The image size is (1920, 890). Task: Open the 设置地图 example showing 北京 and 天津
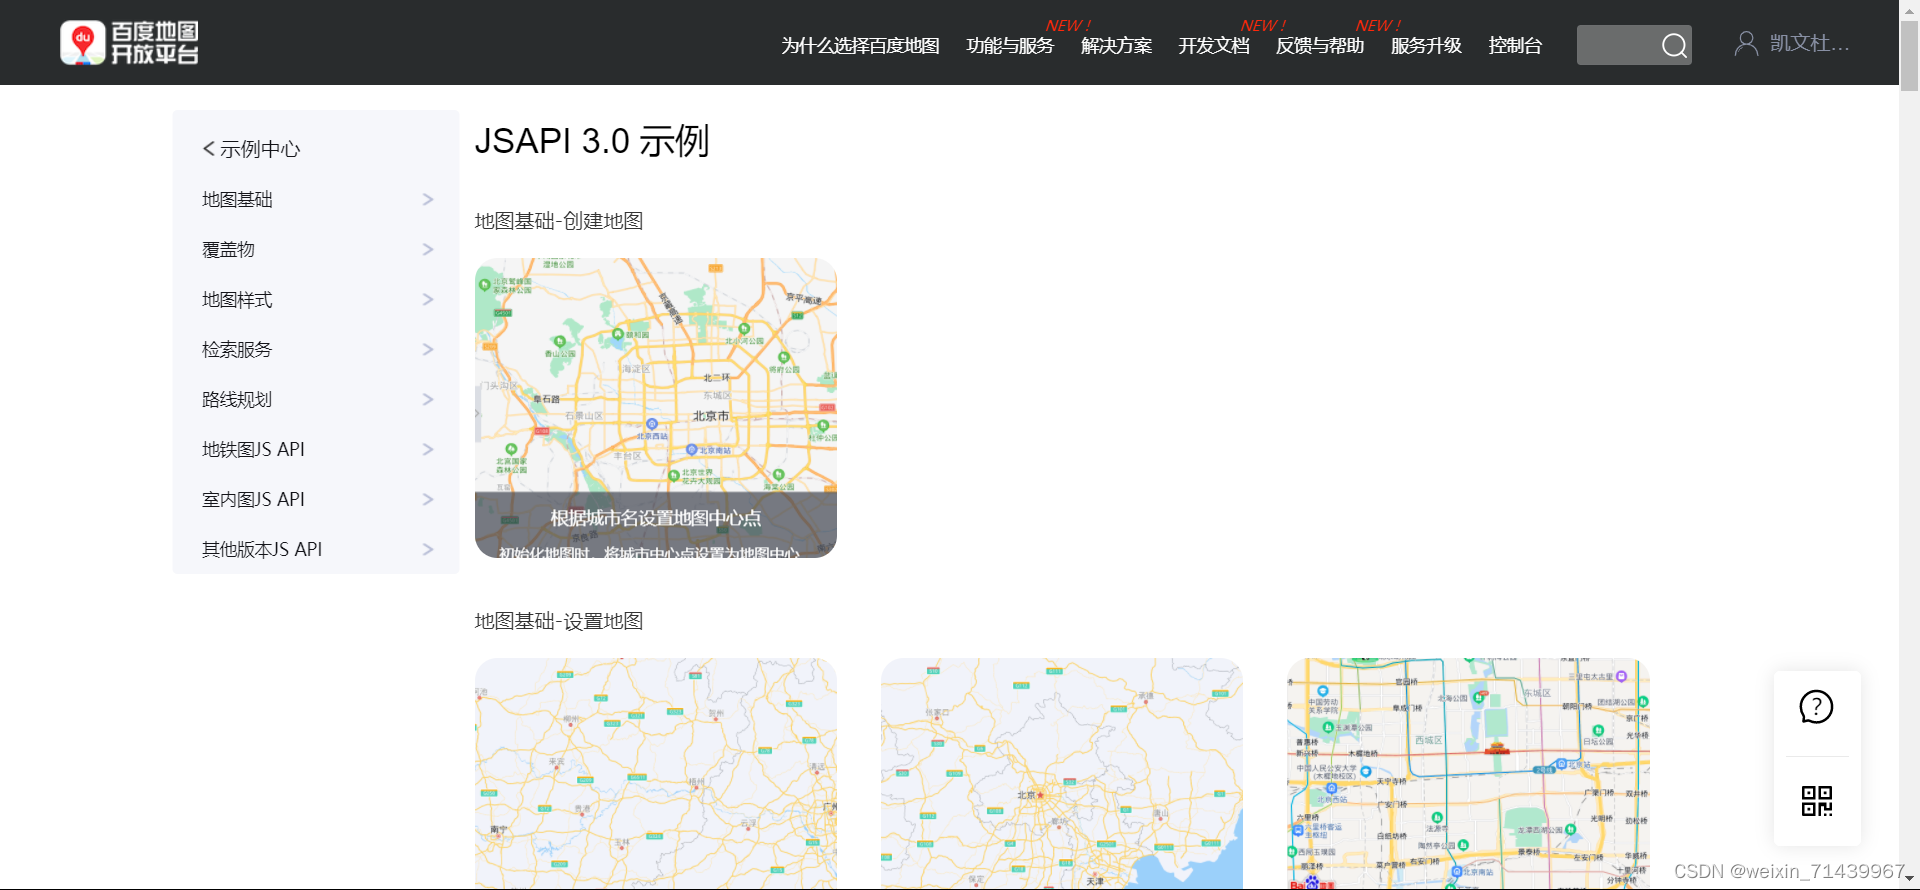[1062, 773]
